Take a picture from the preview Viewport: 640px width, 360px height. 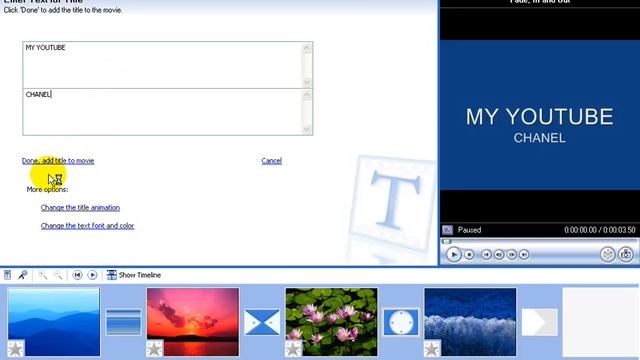(626, 255)
